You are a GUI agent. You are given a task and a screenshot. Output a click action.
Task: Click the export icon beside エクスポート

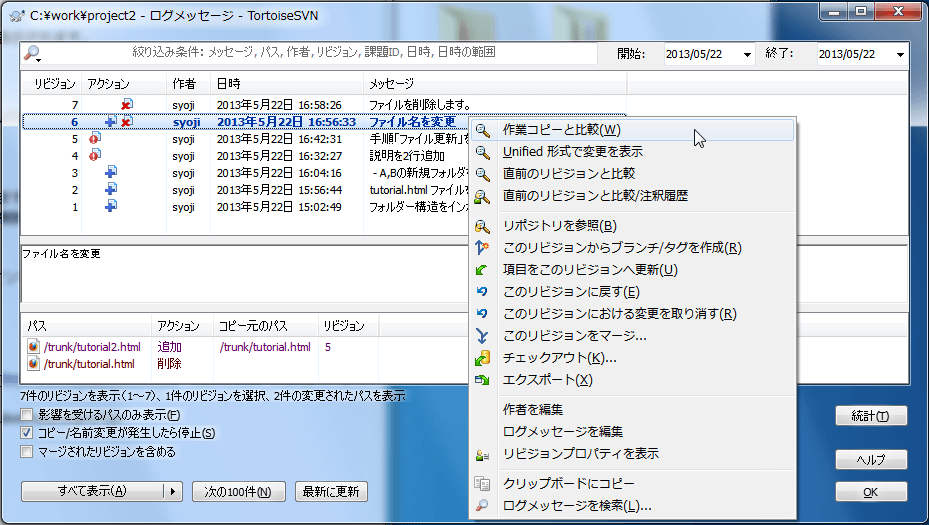482,380
